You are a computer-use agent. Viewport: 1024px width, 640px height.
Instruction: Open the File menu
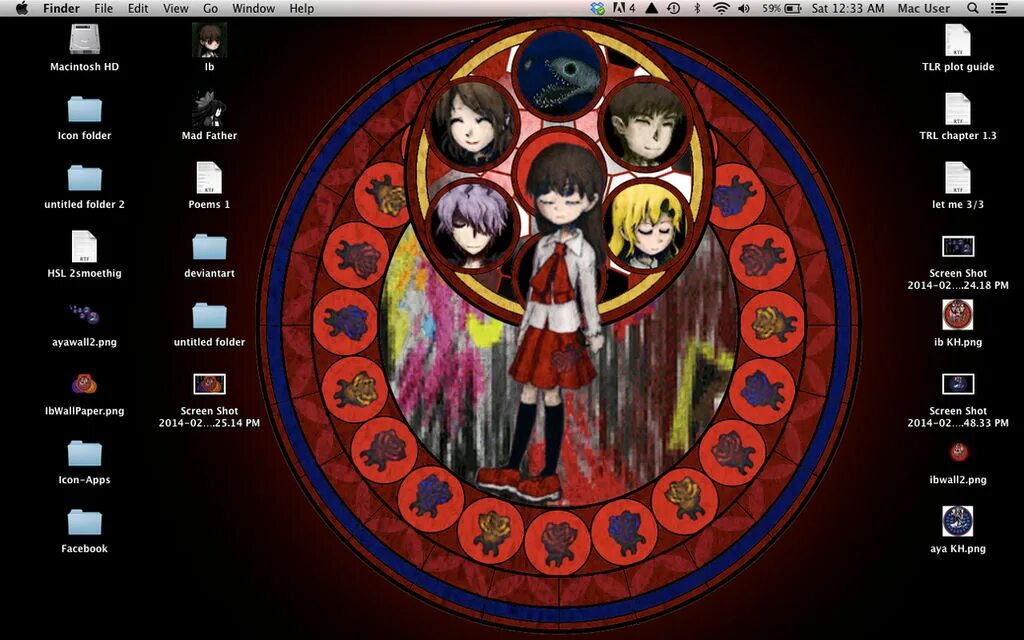pyautogui.click(x=103, y=8)
